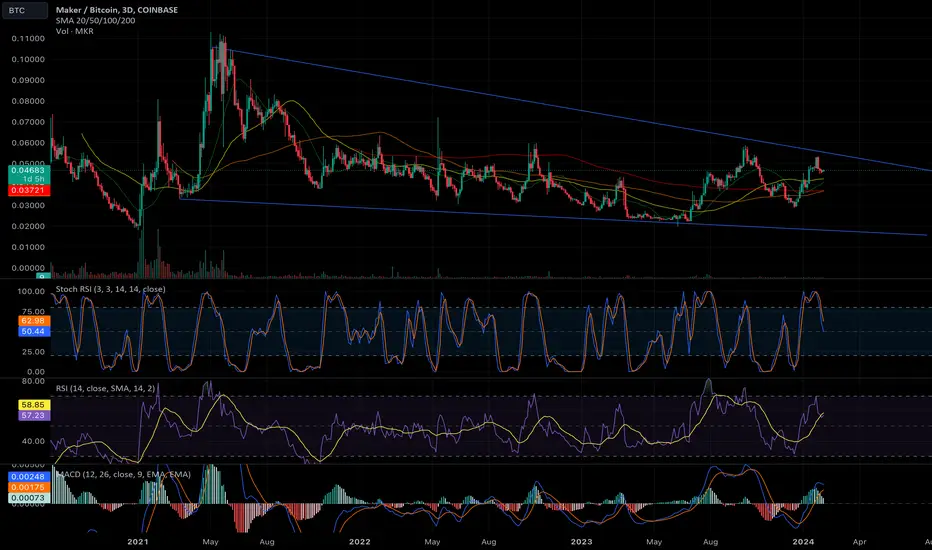Click the 0.08000 price axis label
The height and width of the screenshot is (550, 932).
[28, 101]
